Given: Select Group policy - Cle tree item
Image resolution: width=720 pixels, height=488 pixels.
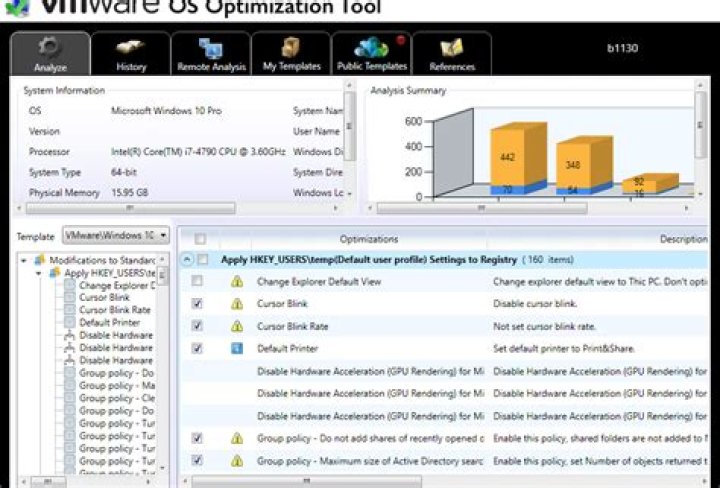Looking at the screenshot, I should pyautogui.click(x=117, y=398).
